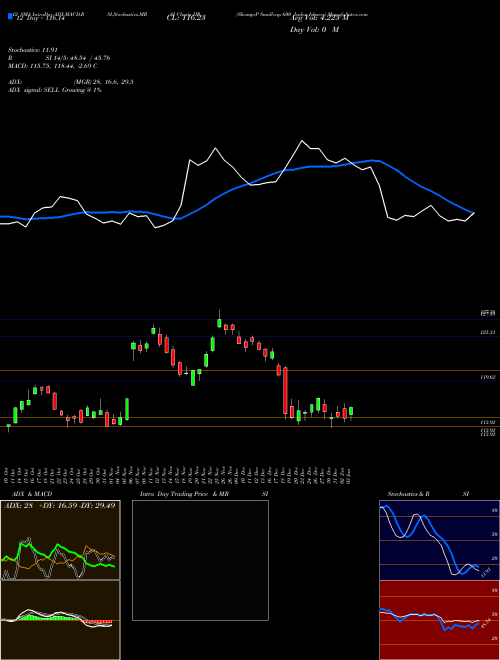Click the tall red candlestick in the price chart
This screenshot has width=500, height=660.
[x=285, y=391]
